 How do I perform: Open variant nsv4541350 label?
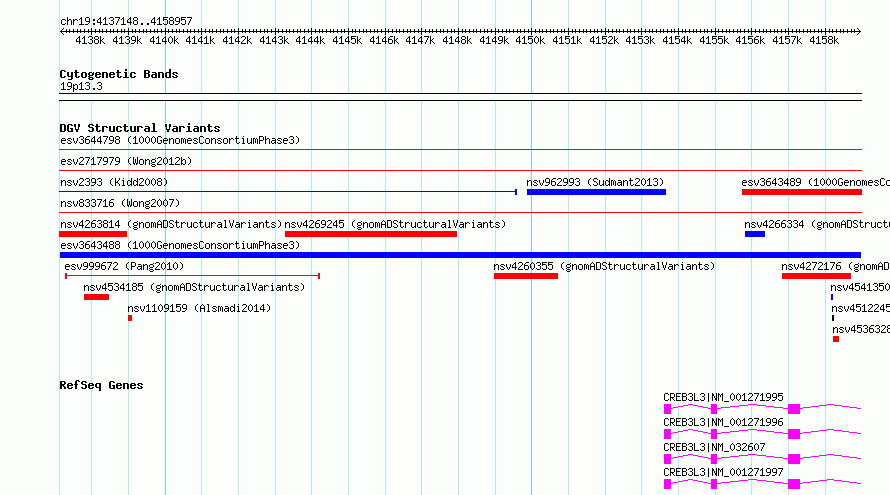tap(860, 287)
